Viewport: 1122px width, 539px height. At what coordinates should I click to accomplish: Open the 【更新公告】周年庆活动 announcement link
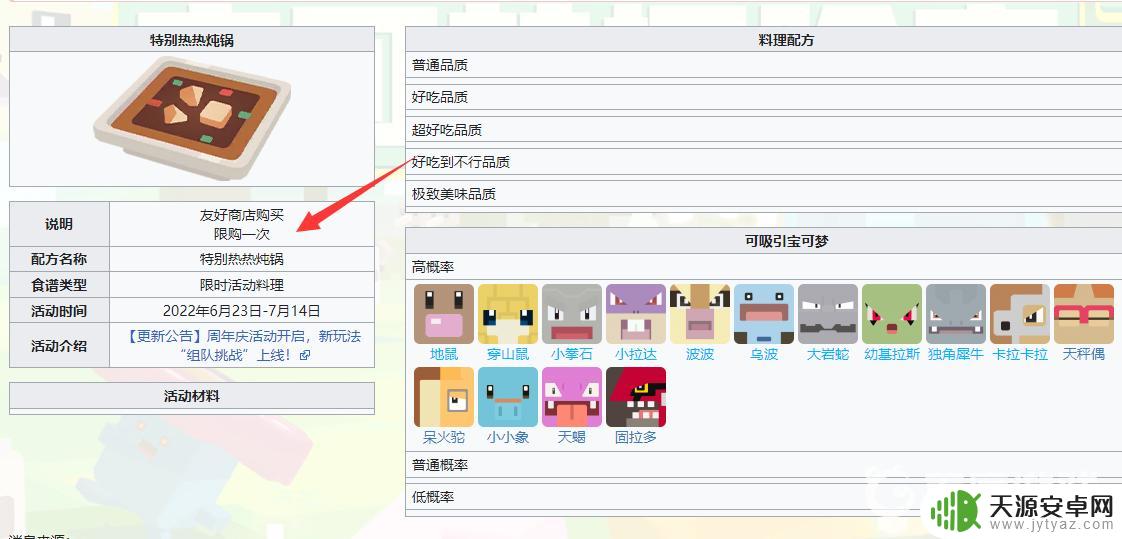pyautogui.click(x=245, y=344)
